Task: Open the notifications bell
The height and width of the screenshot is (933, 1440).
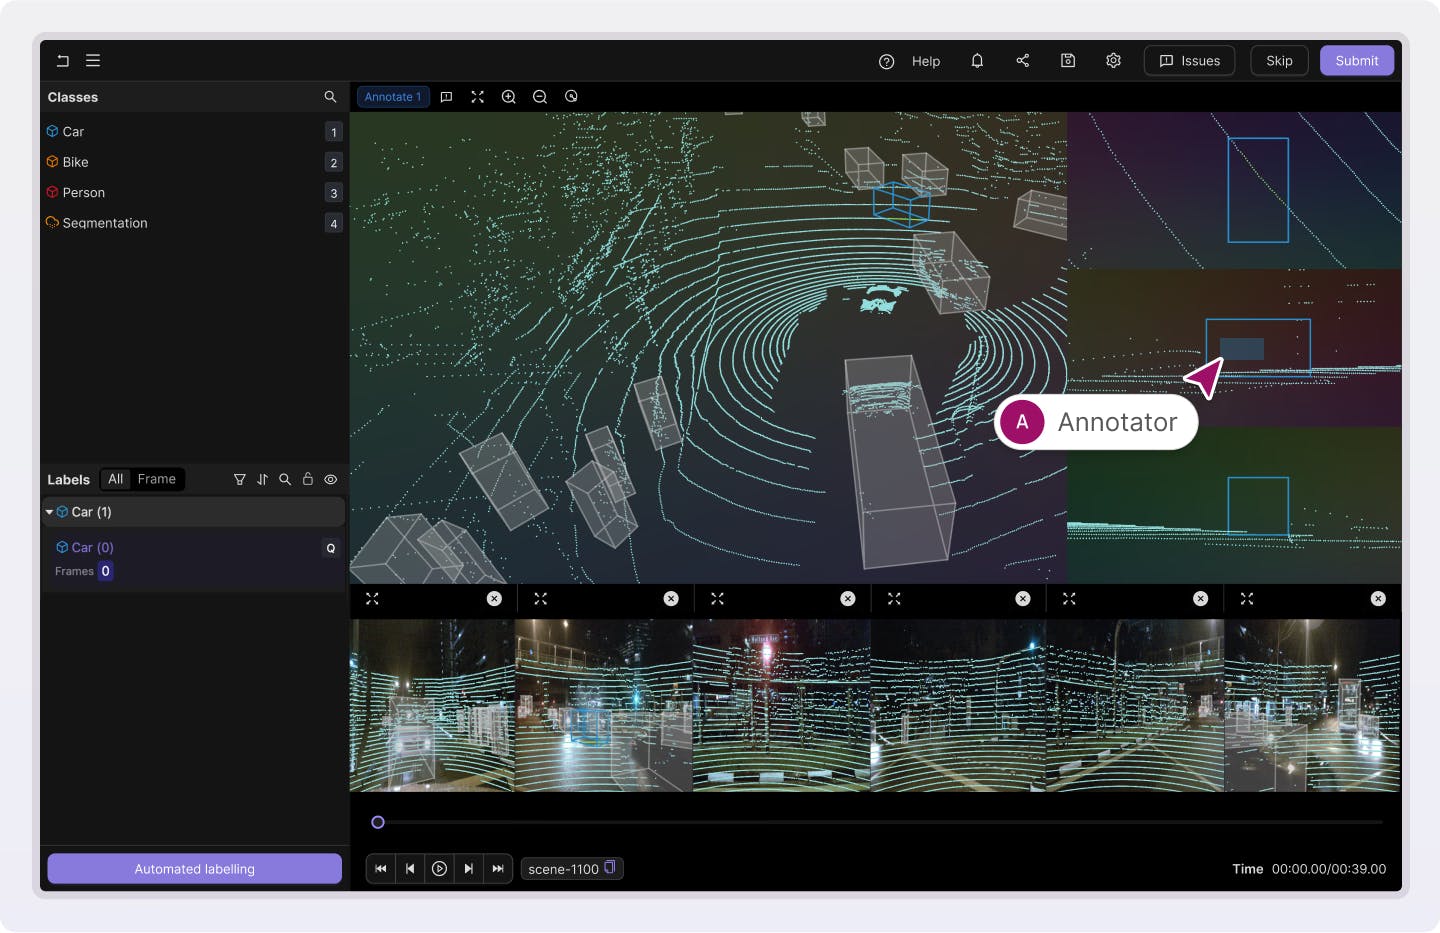Action: pyautogui.click(x=977, y=61)
